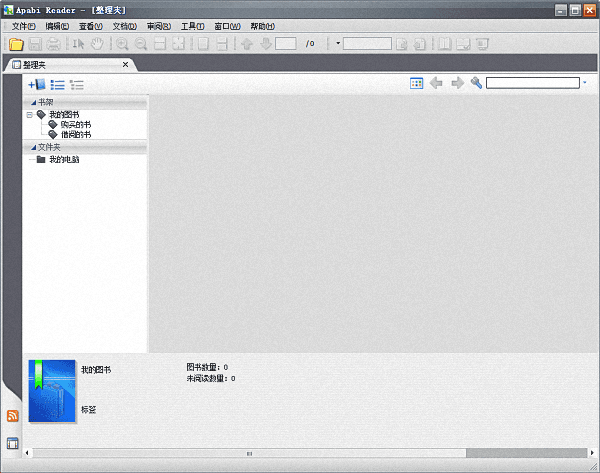The width and height of the screenshot is (600, 473).
Task: Collapse the 书架 section header
Action: pos(34,102)
